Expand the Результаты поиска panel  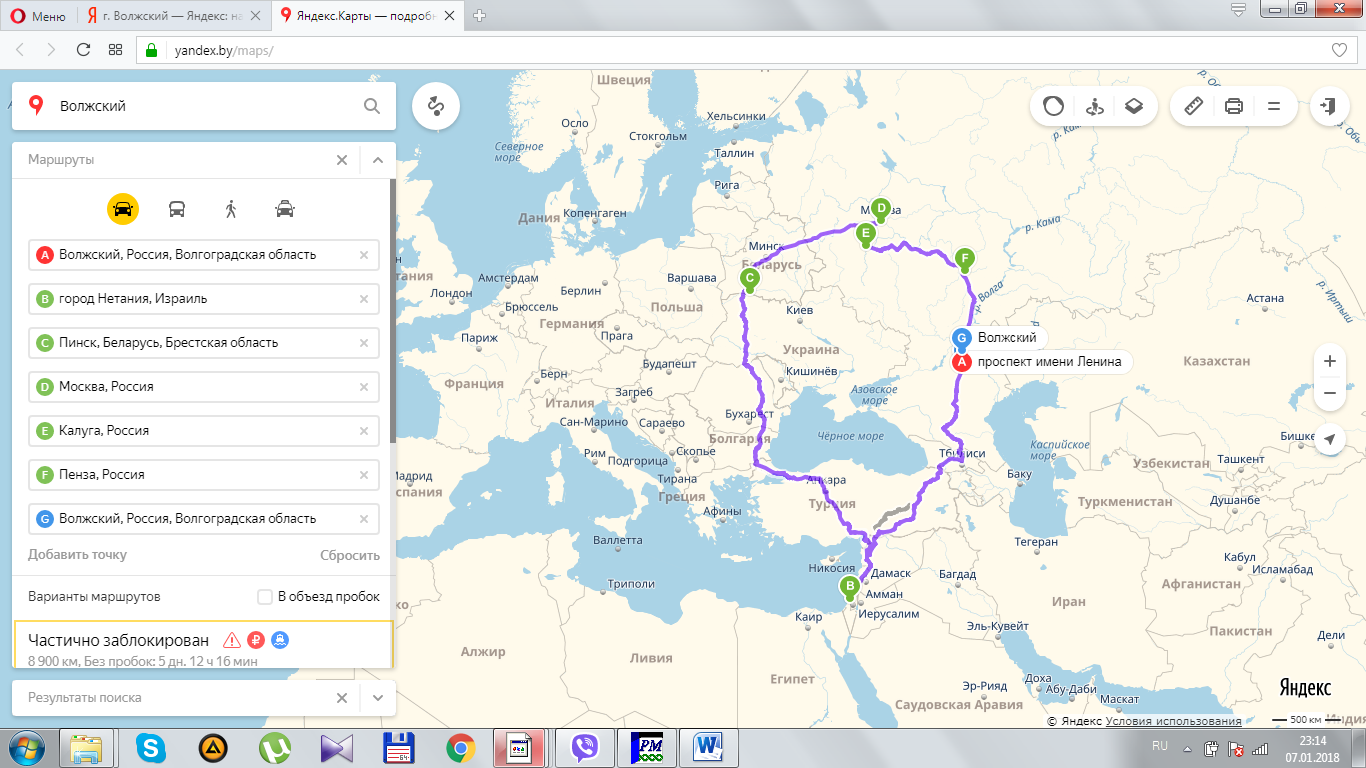378,698
